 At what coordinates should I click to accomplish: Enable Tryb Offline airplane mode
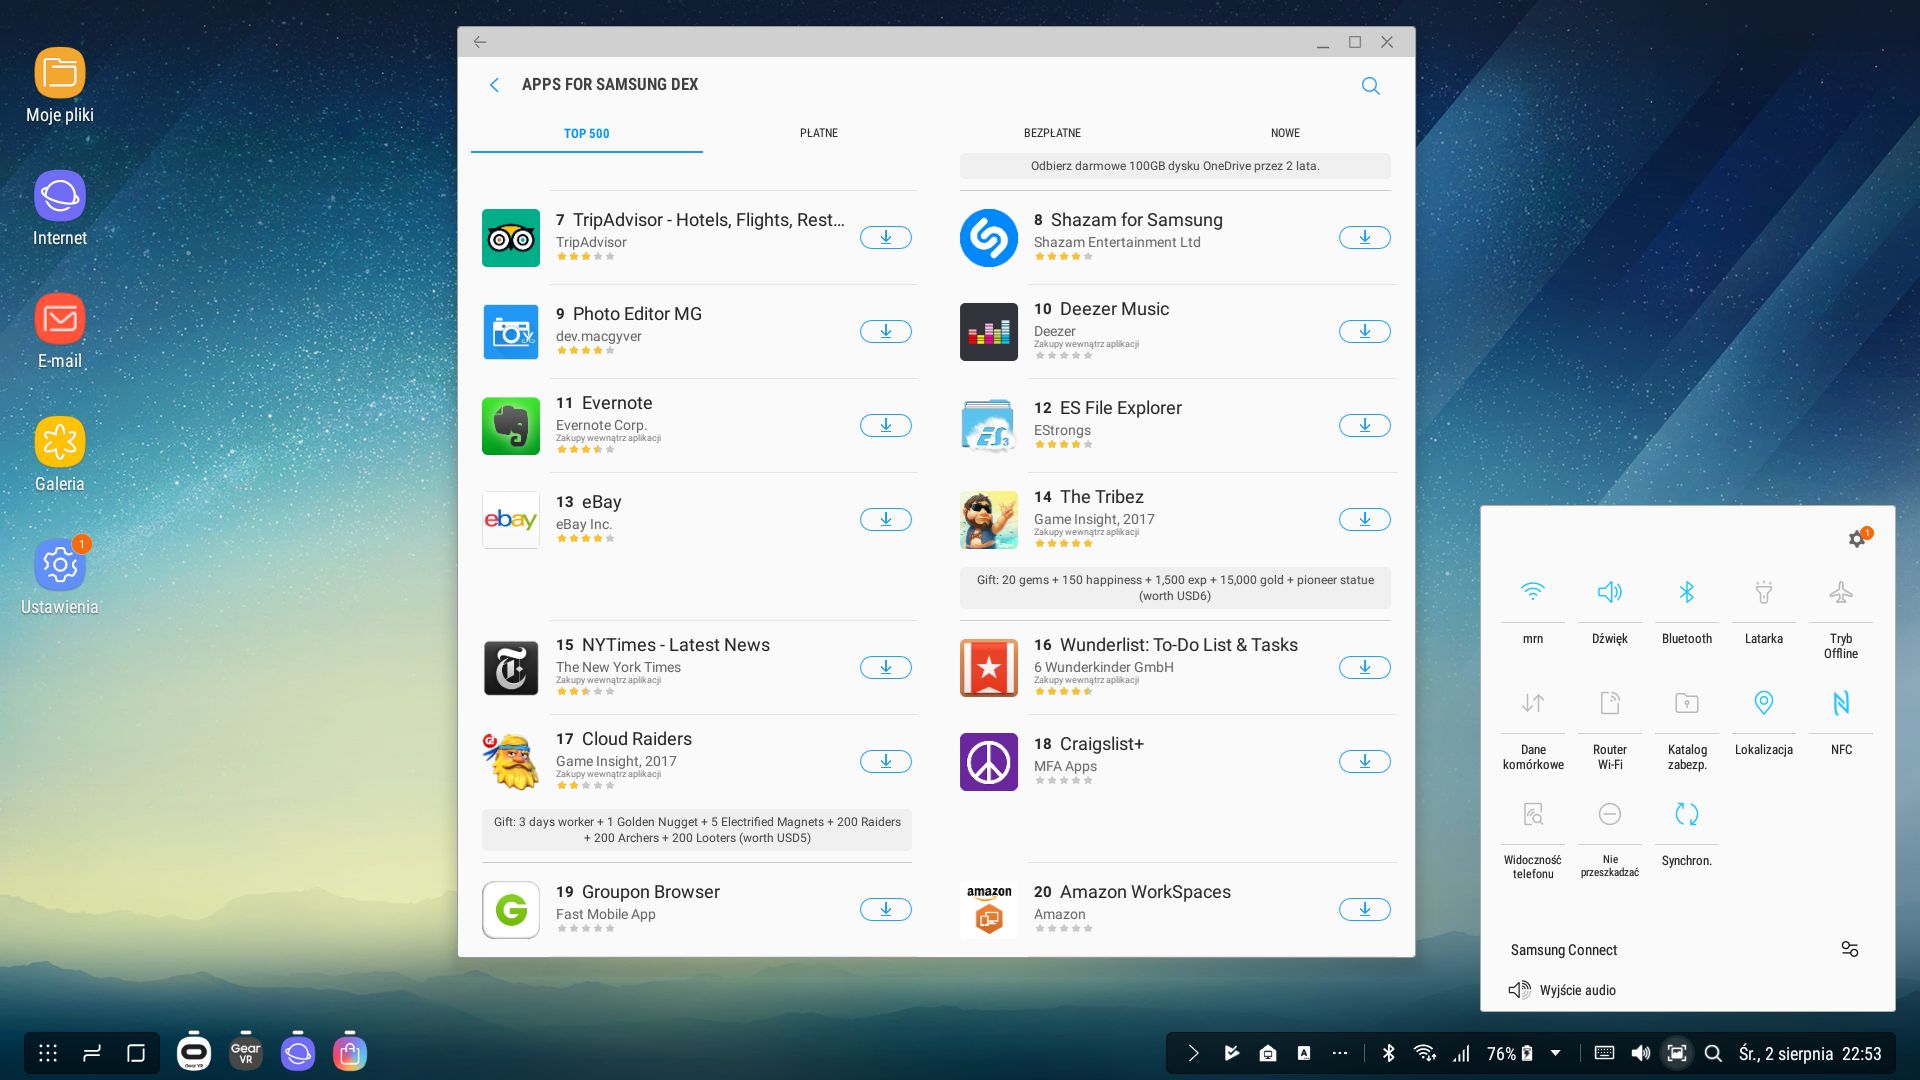pyautogui.click(x=1841, y=593)
